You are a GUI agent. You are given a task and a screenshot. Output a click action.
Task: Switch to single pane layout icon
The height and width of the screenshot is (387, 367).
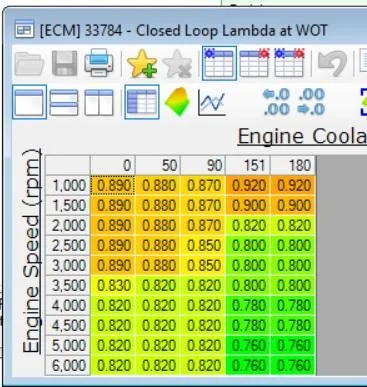29,102
